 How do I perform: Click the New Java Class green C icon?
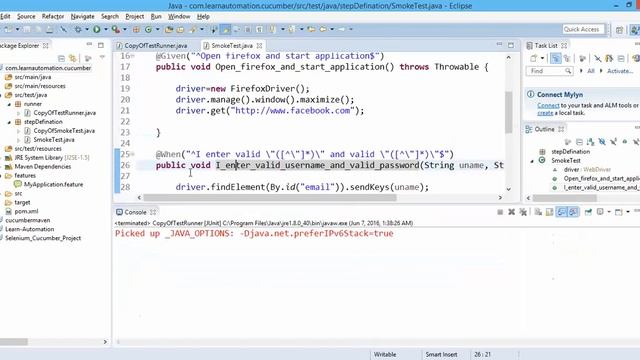coord(149,29)
